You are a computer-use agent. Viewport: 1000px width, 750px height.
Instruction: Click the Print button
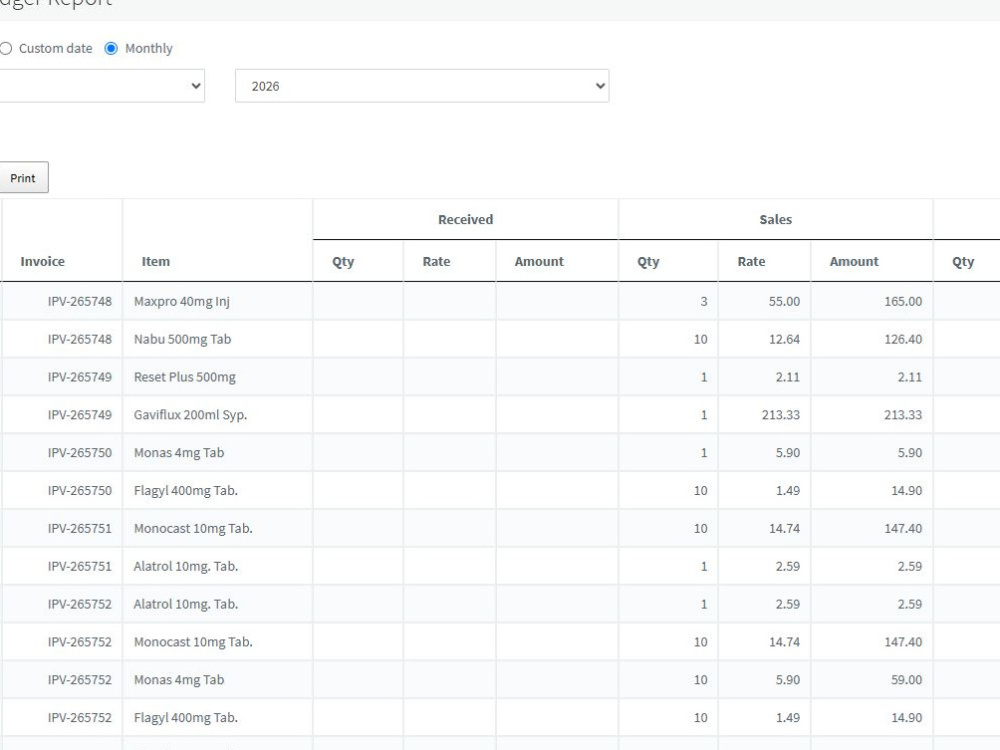click(x=23, y=178)
